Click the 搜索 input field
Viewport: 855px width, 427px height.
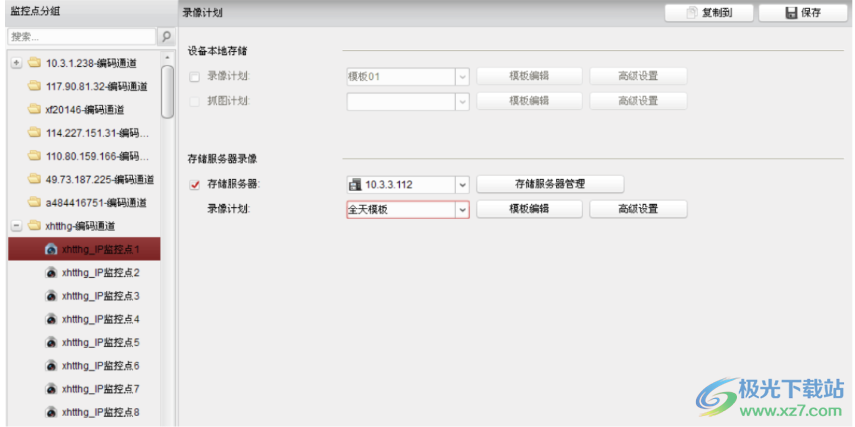(82, 37)
